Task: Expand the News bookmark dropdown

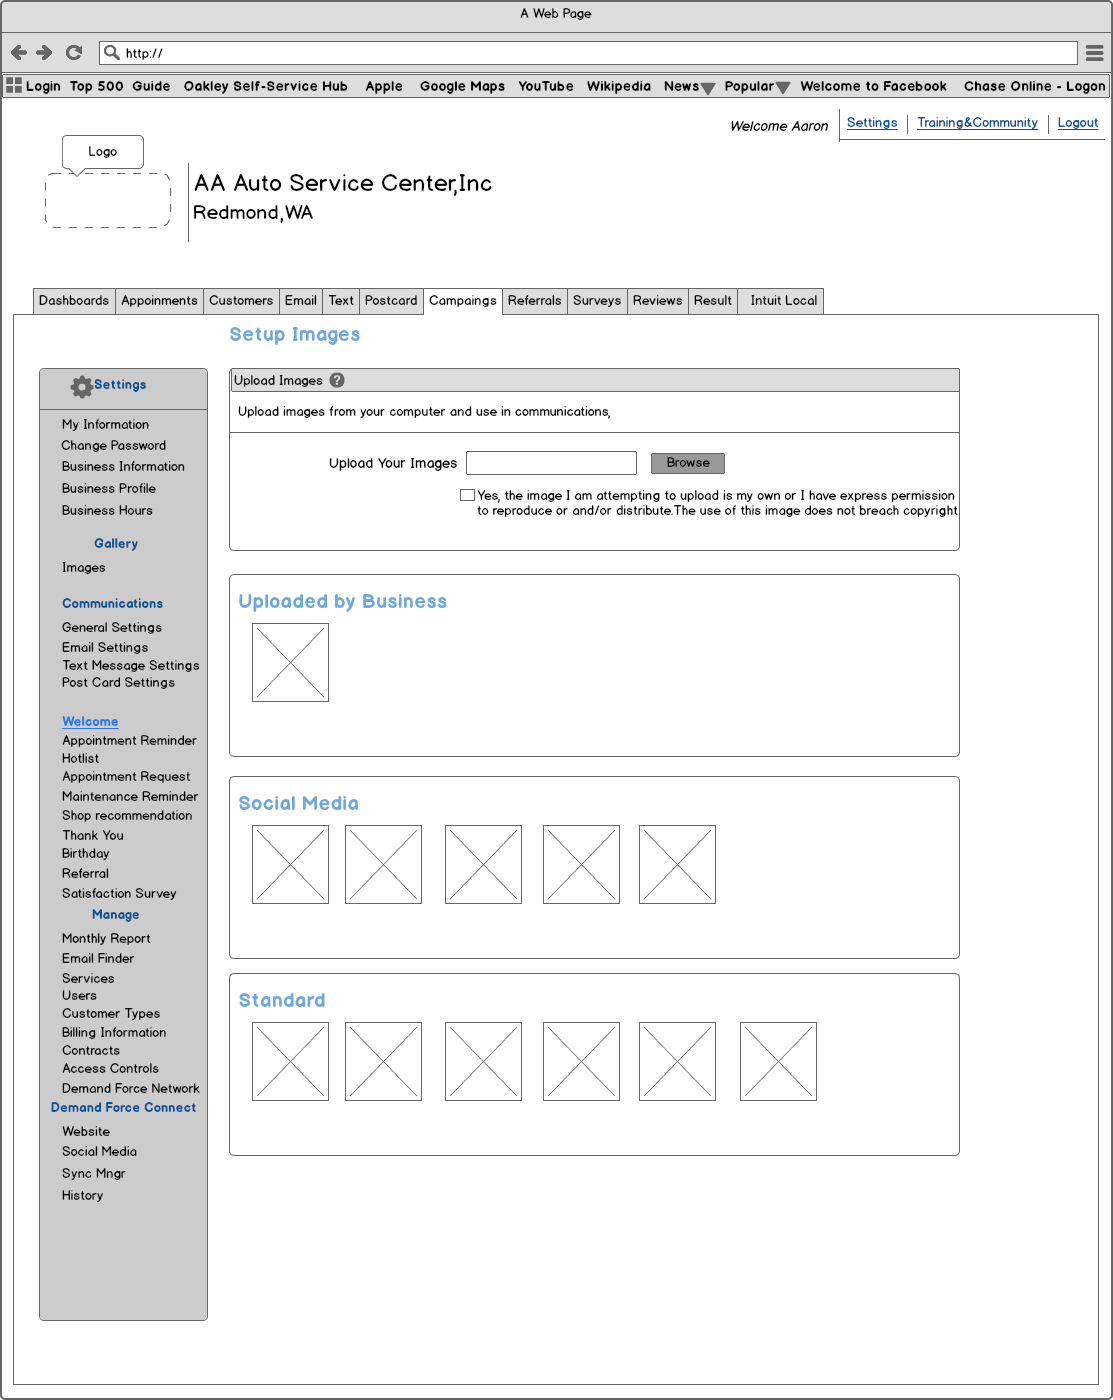Action: (707, 87)
